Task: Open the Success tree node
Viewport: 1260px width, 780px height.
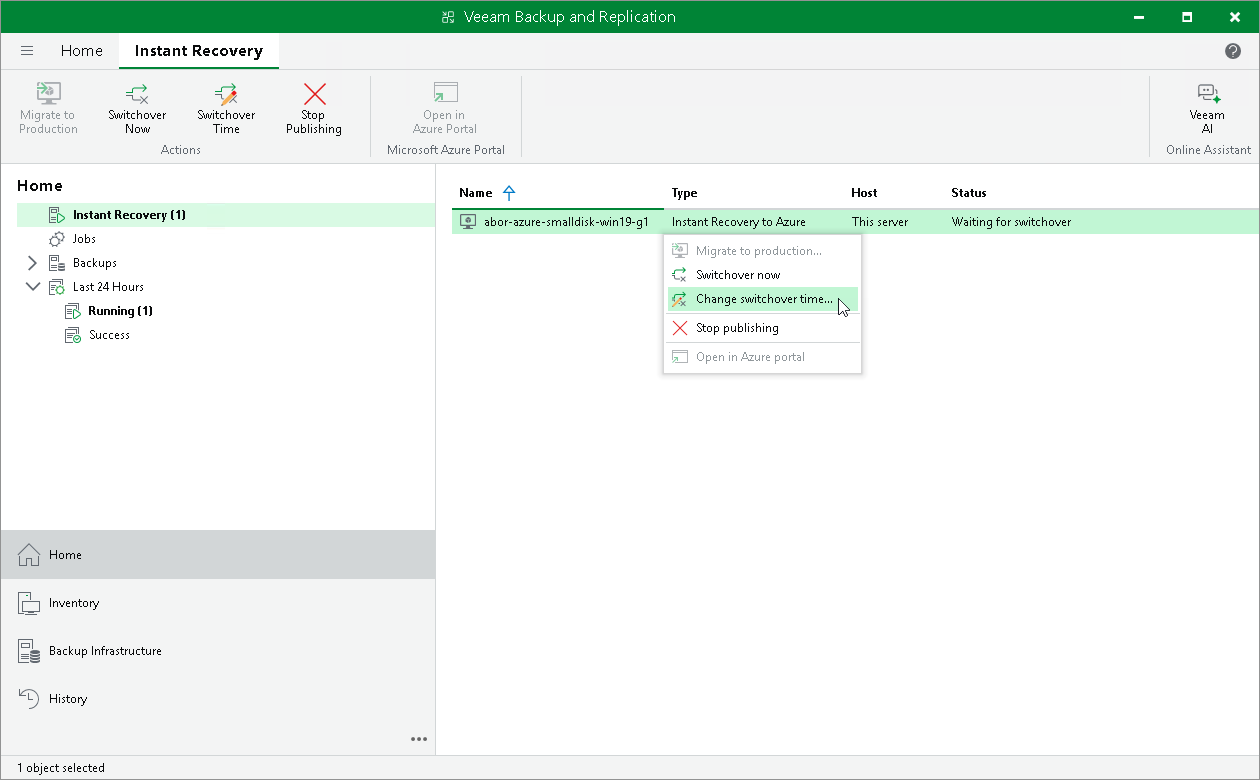Action: pos(109,335)
